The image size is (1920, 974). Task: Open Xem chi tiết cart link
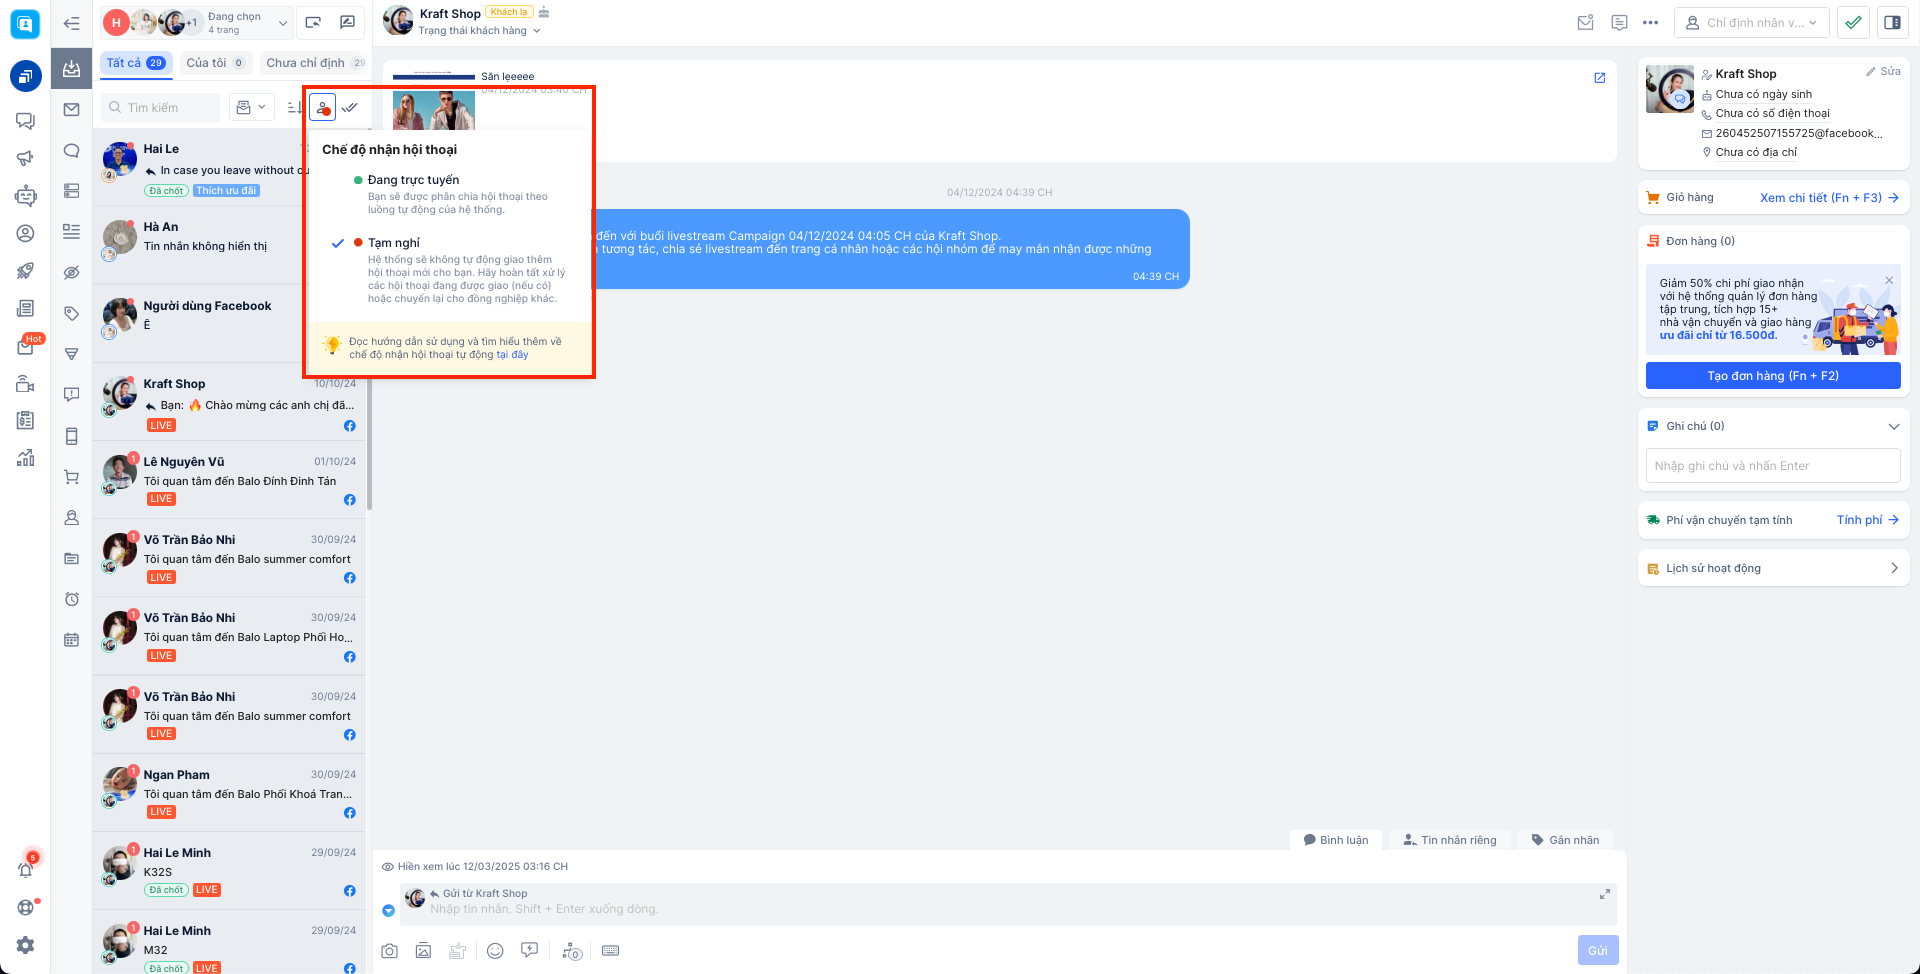[1829, 198]
